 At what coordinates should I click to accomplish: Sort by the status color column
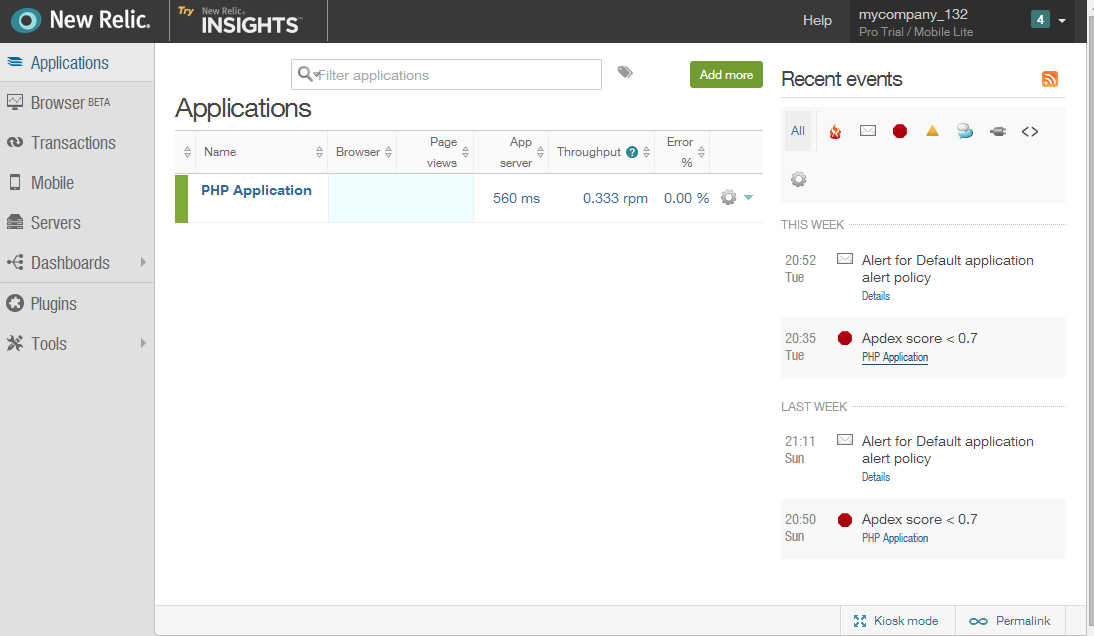click(186, 152)
